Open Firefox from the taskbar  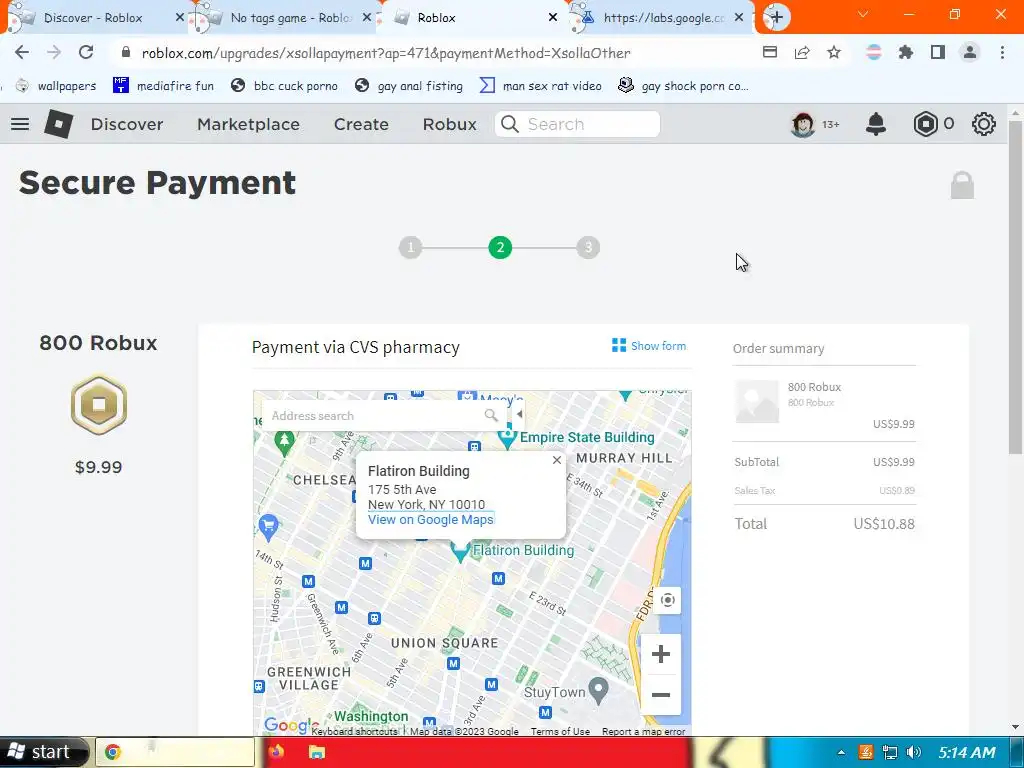[x=276, y=752]
